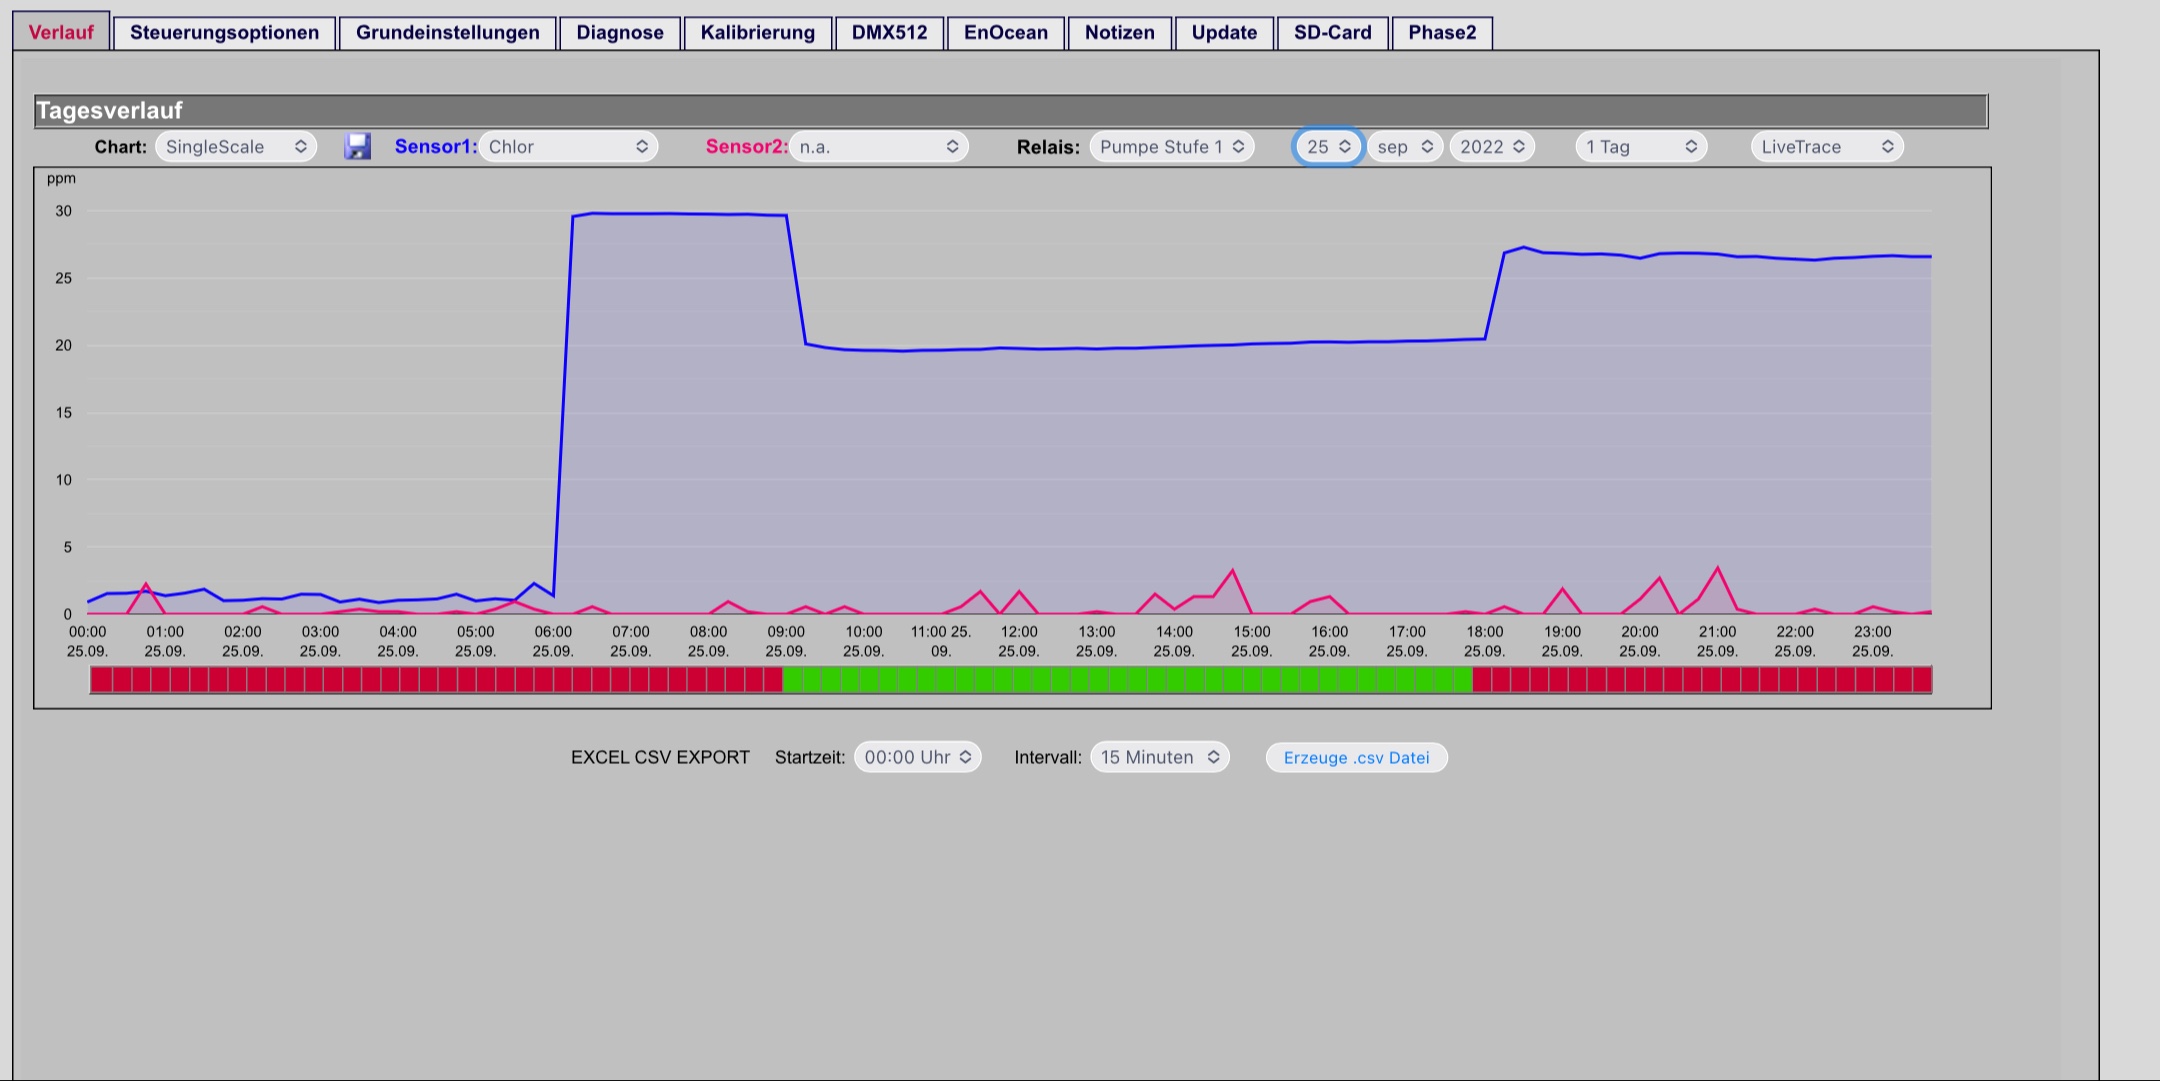Open the Kalibrierung tab
2160x1081 pixels.
point(758,33)
